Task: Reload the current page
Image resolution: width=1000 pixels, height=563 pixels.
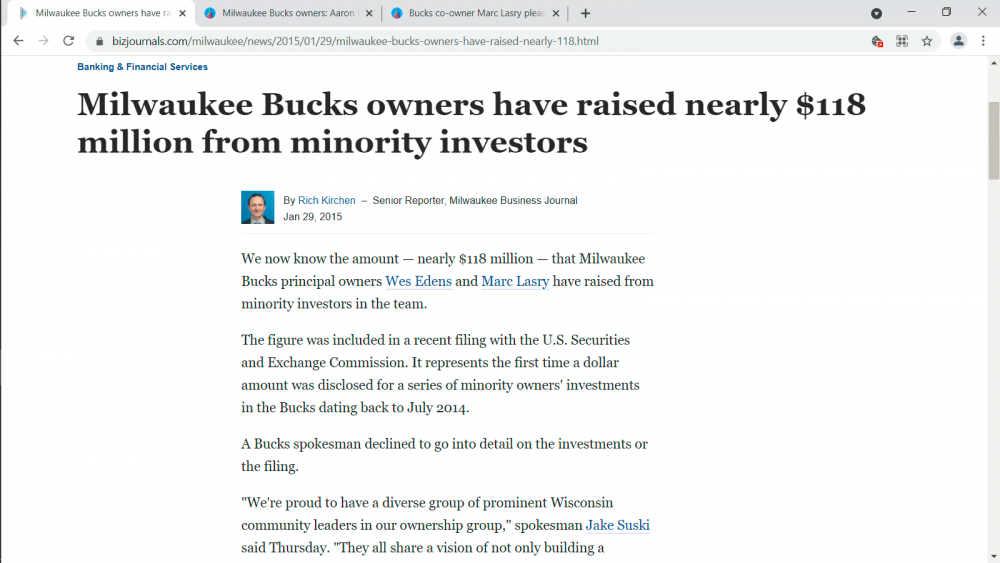Action: (68, 41)
